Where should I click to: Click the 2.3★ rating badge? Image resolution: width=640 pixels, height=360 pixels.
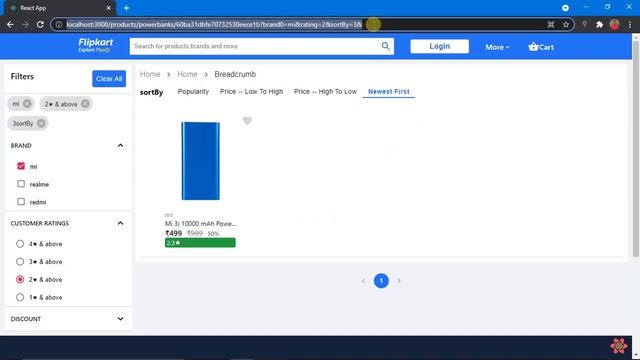pyautogui.click(x=200, y=243)
